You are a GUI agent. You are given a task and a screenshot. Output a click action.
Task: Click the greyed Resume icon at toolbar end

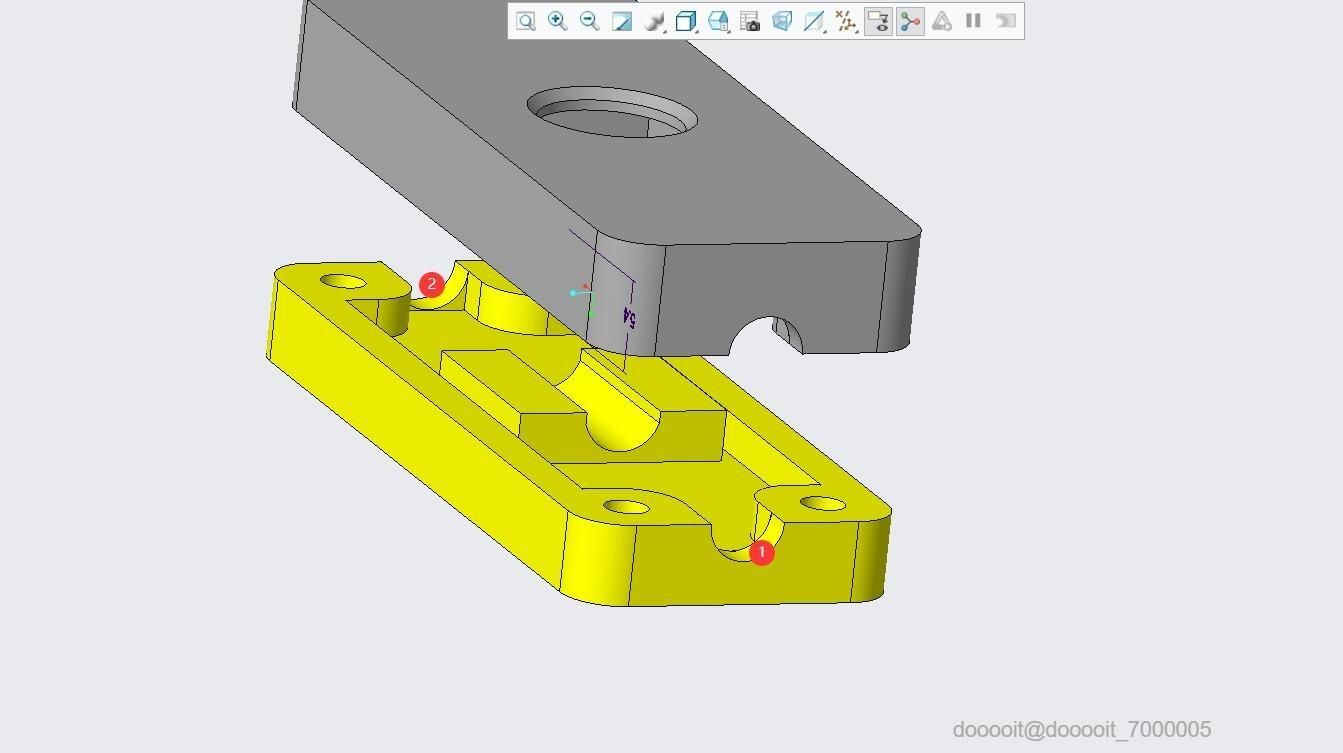click(x=1006, y=21)
